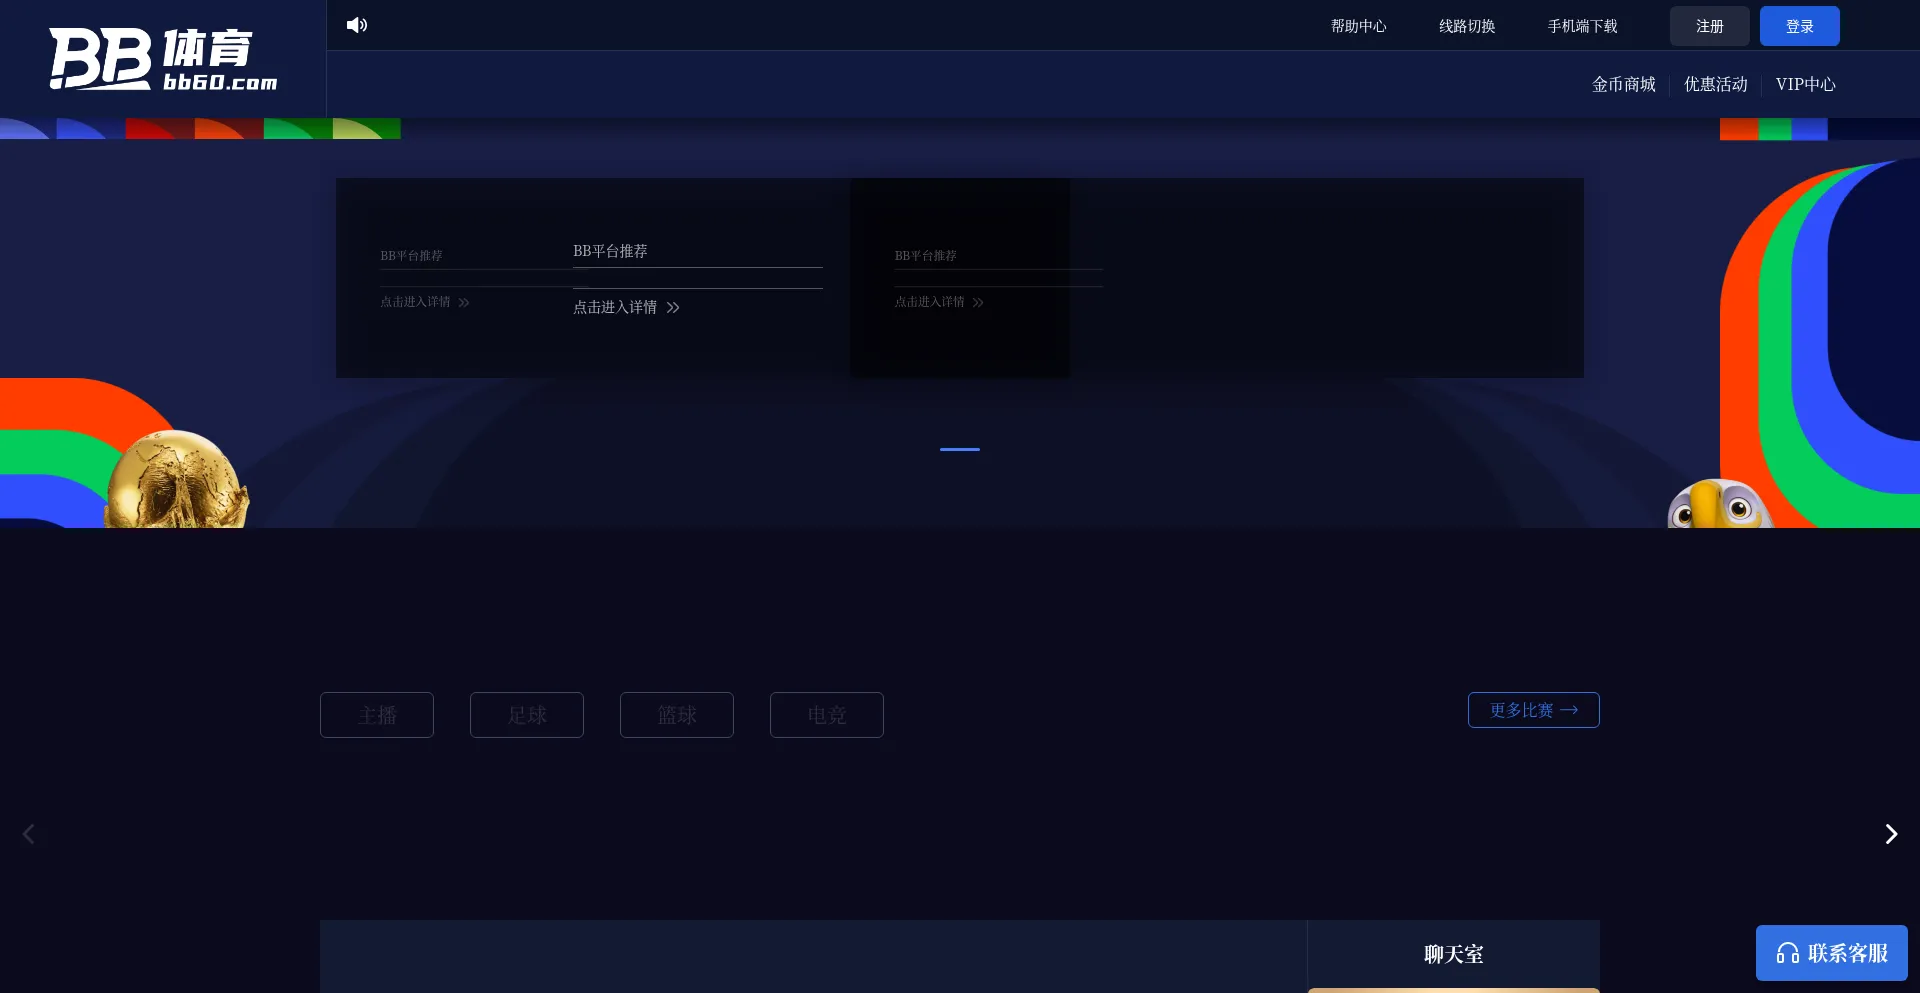This screenshot has height=993, width=1920.
Task: Click the headset icon on 联系客服
Action: [1788, 953]
